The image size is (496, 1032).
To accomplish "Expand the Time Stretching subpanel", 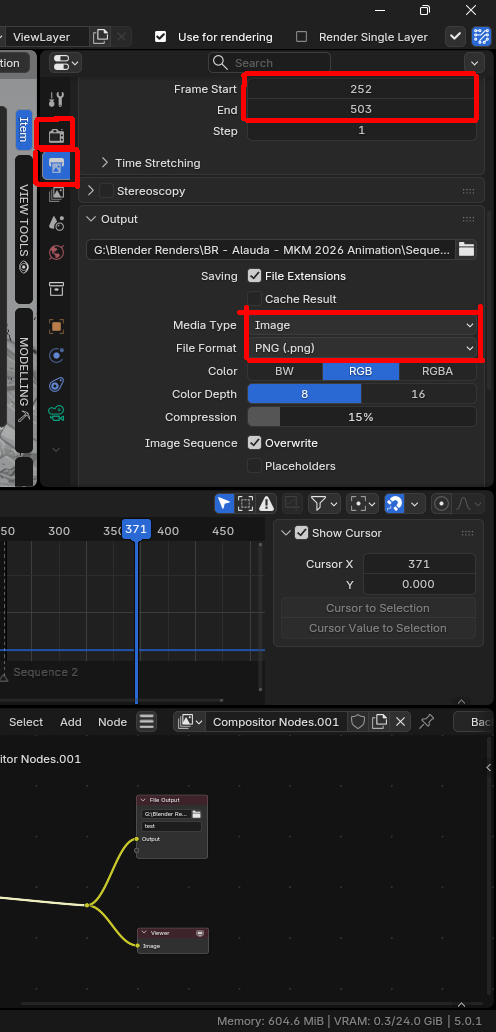I will pos(105,163).
